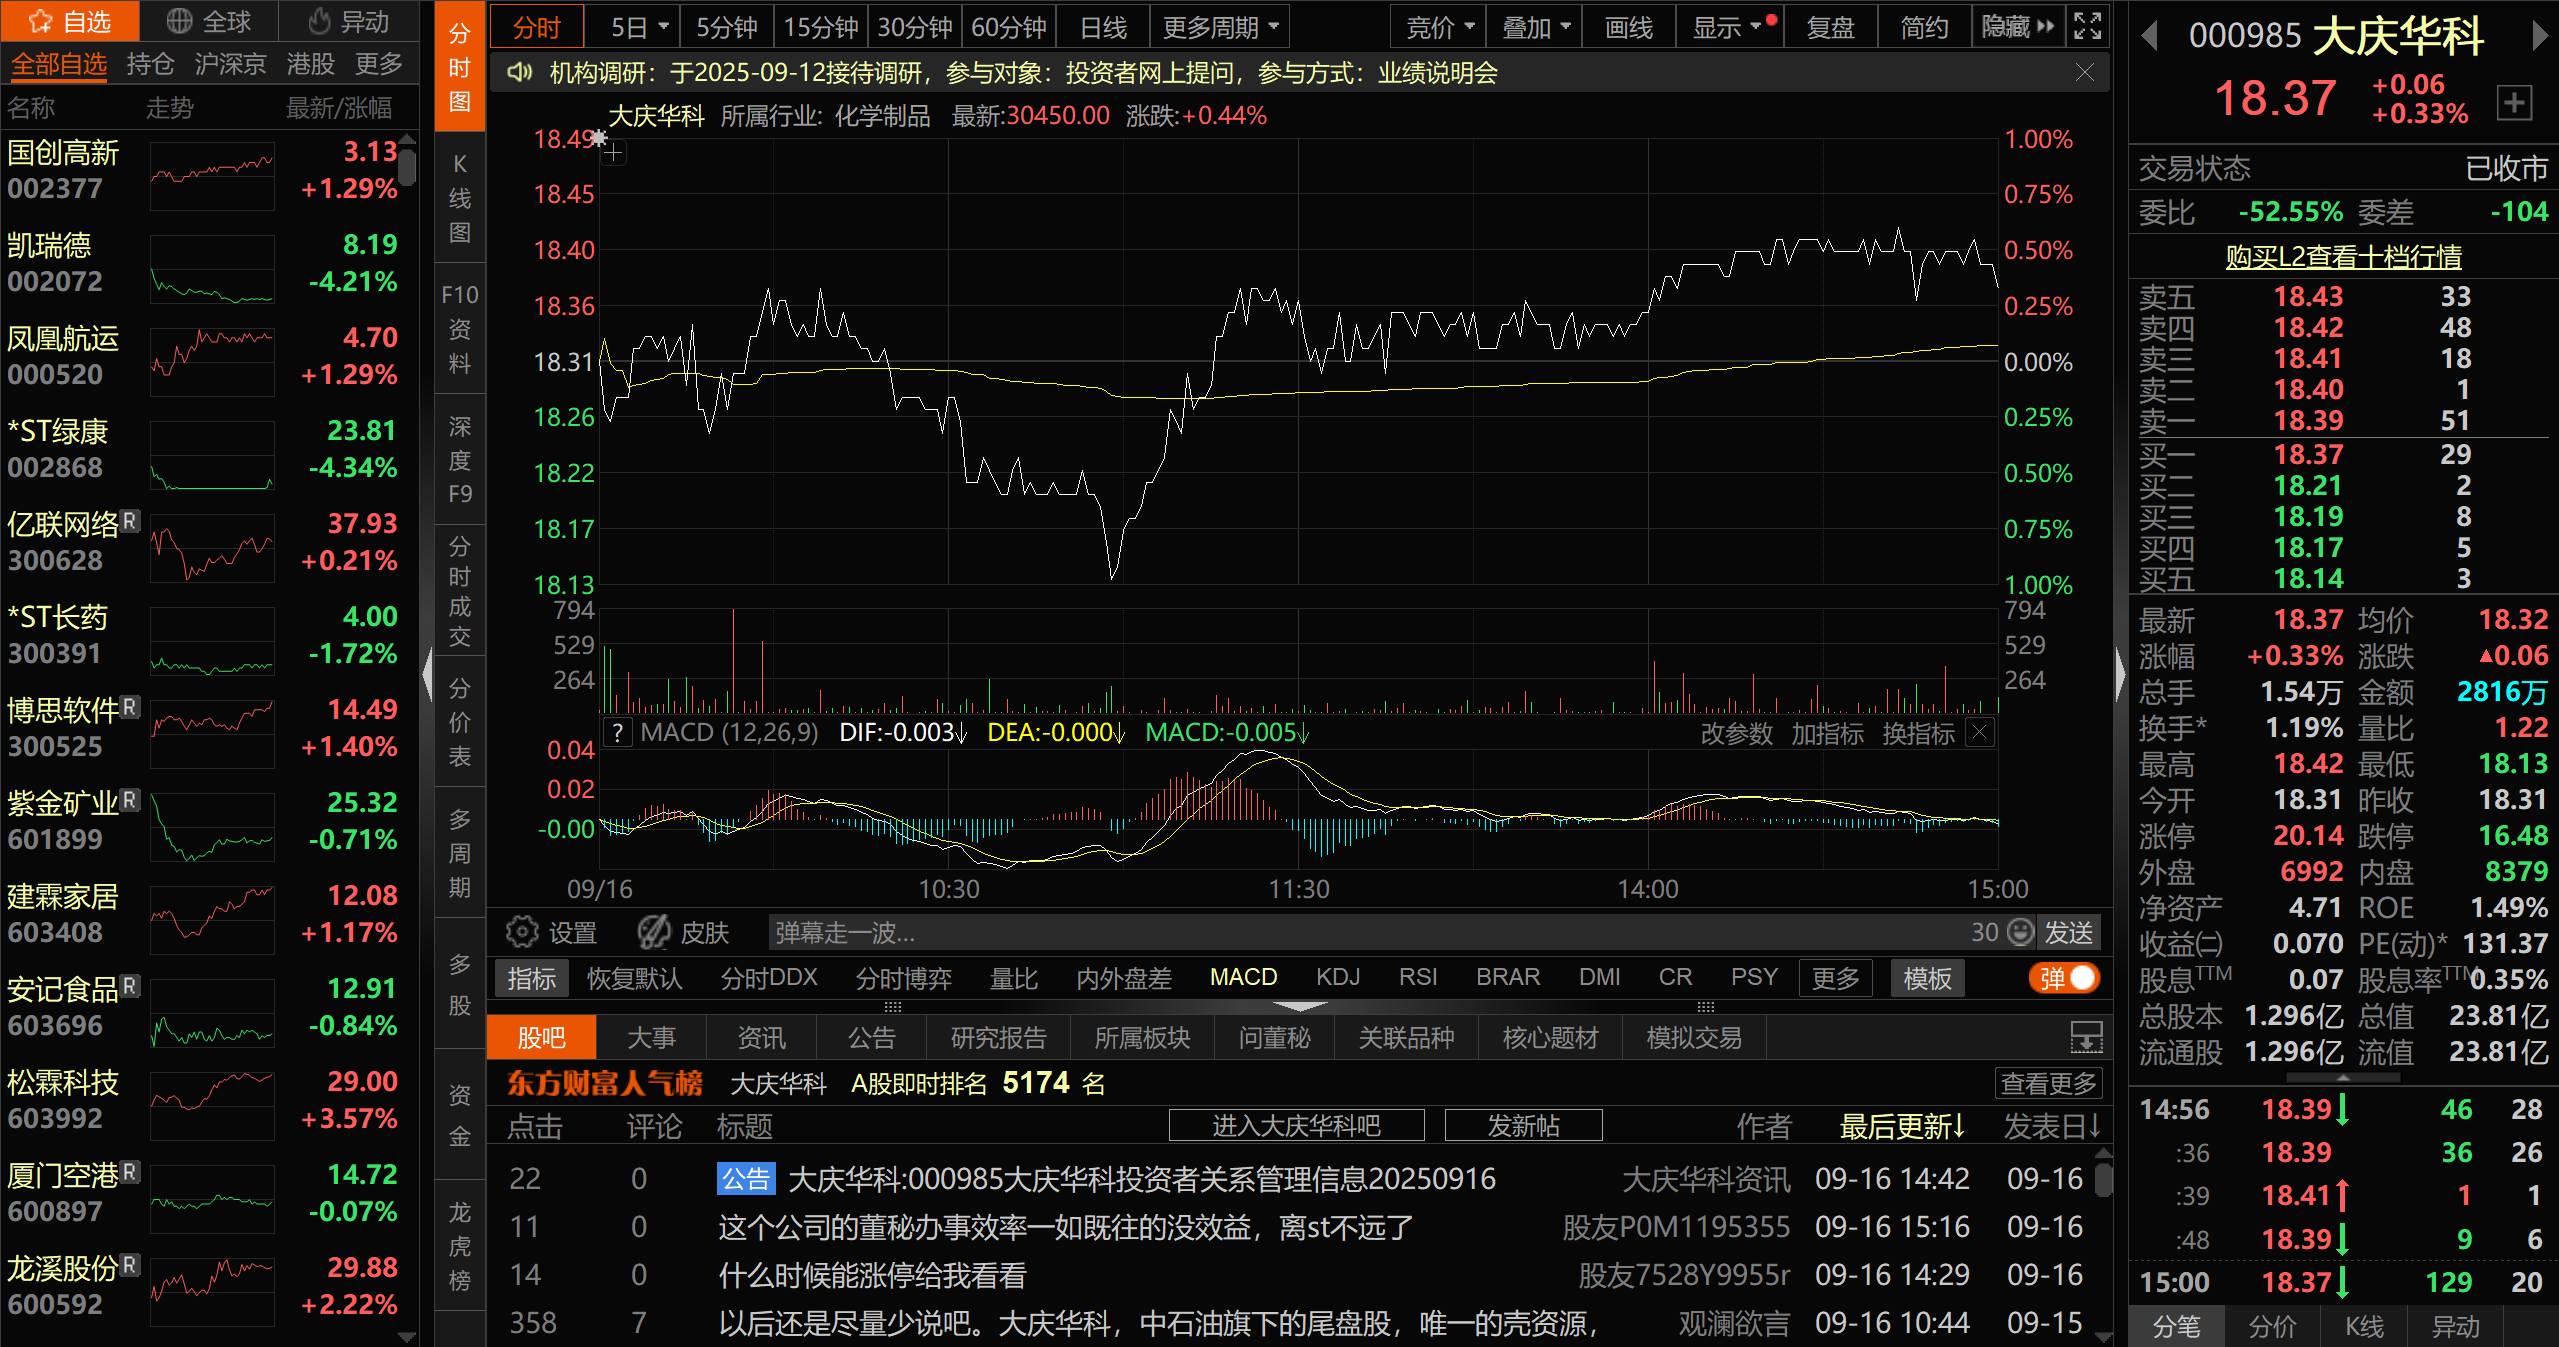Click the MACD help question mark

617,733
